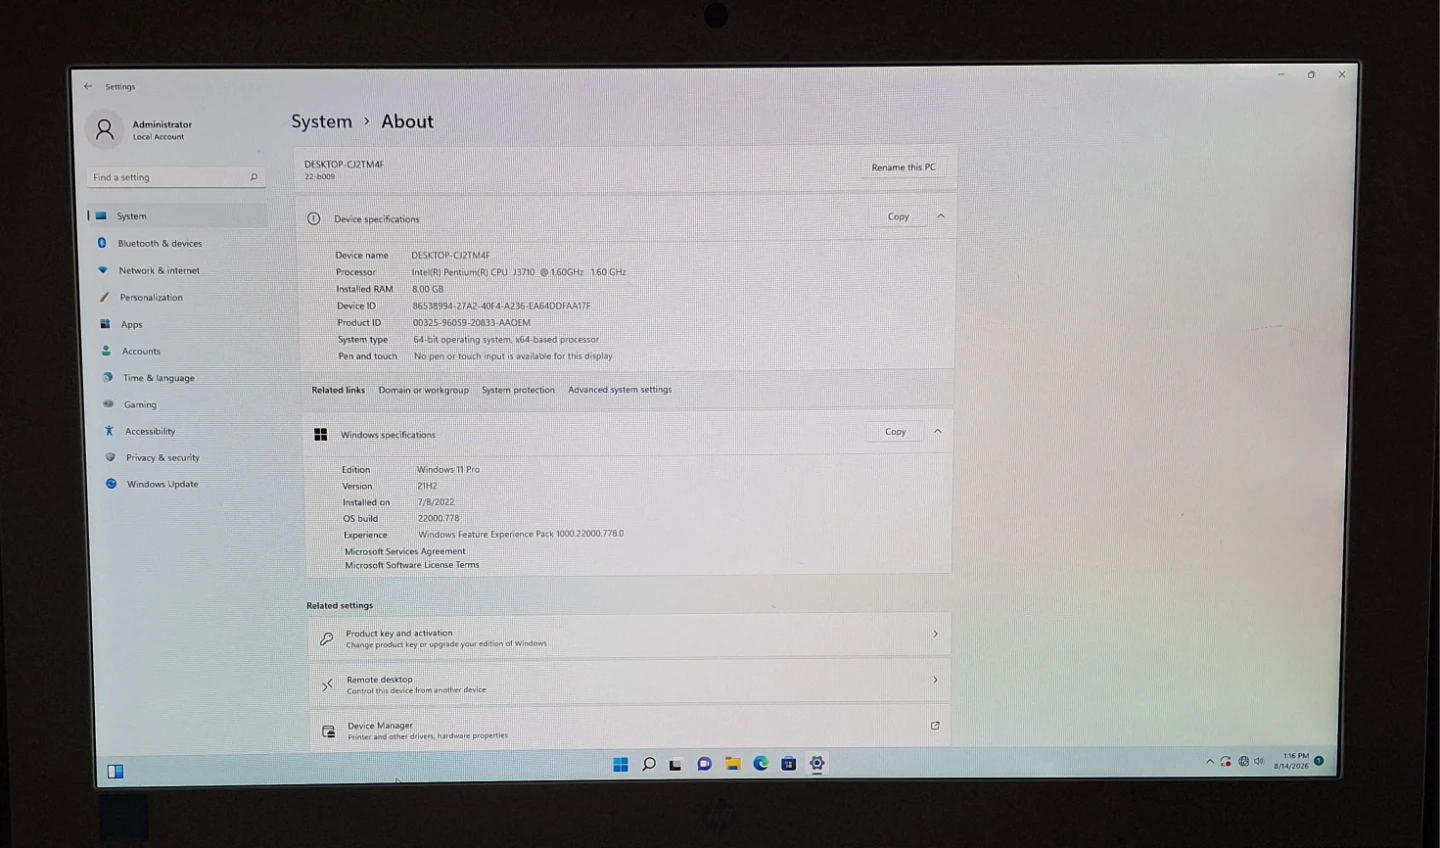Launch Microsoft Edge from the taskbar

tap(761, 764)
